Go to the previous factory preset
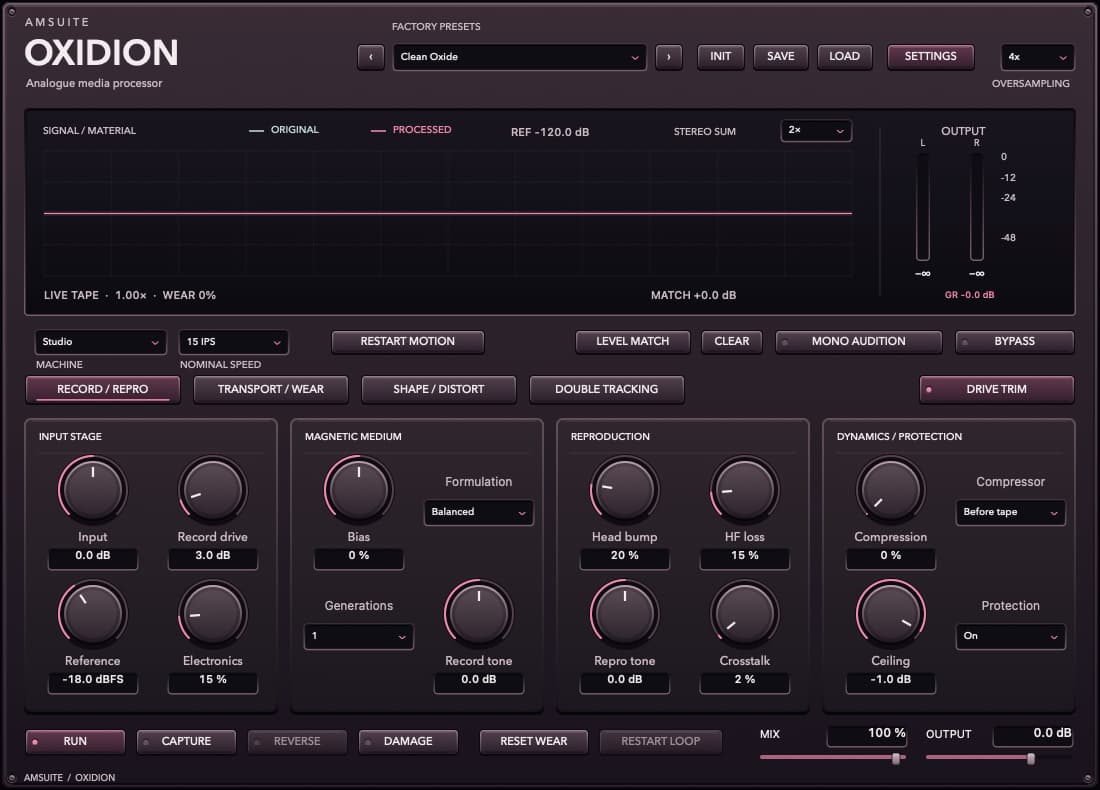Screen dimensions: 1100x790 [x=370, y=57]
